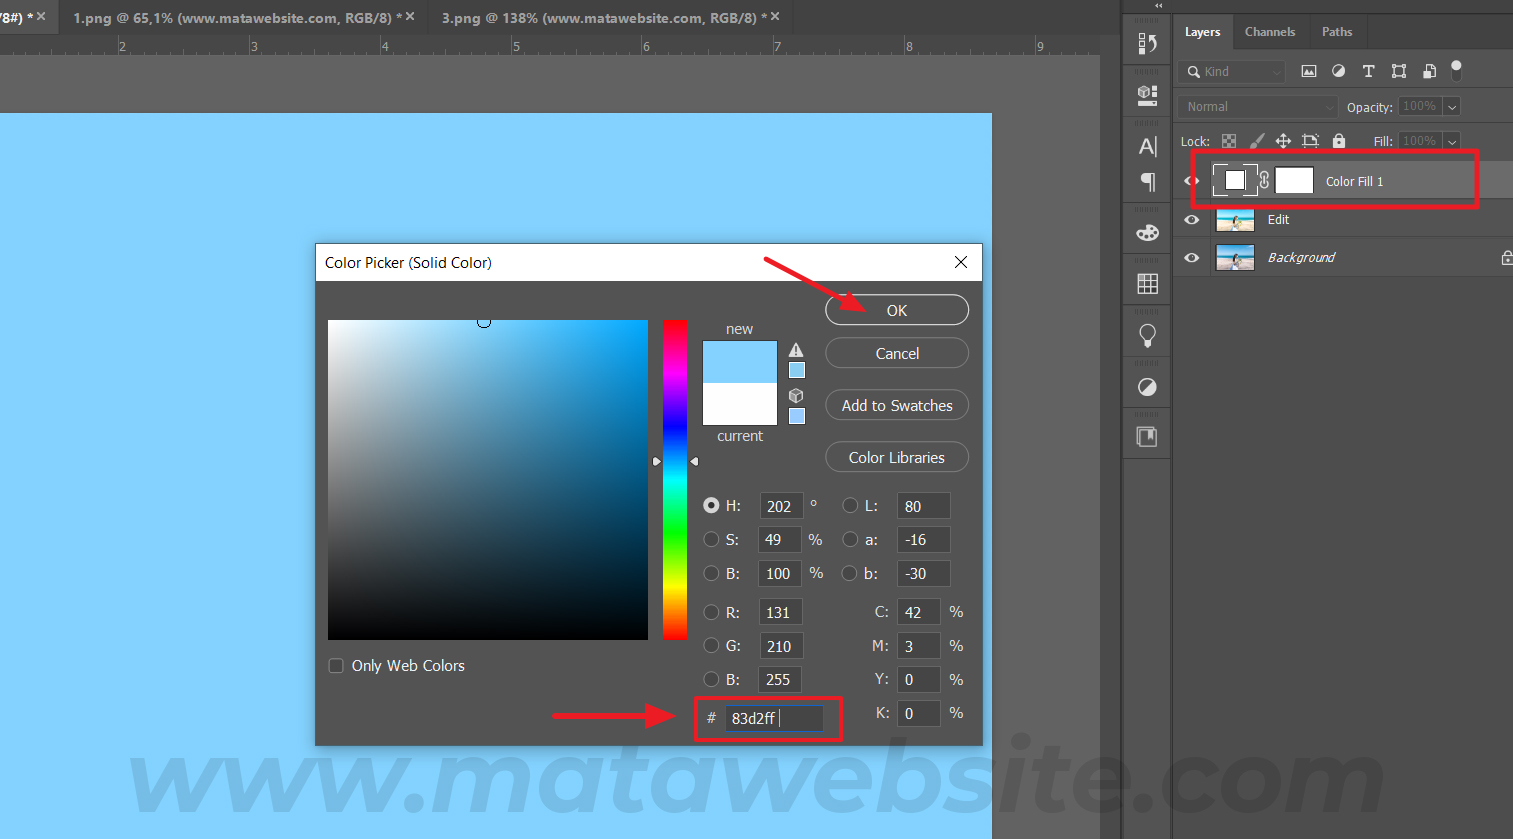1513x839 pixels.
Task: Switch to the Channels tab
Action: click(1269, 32)
